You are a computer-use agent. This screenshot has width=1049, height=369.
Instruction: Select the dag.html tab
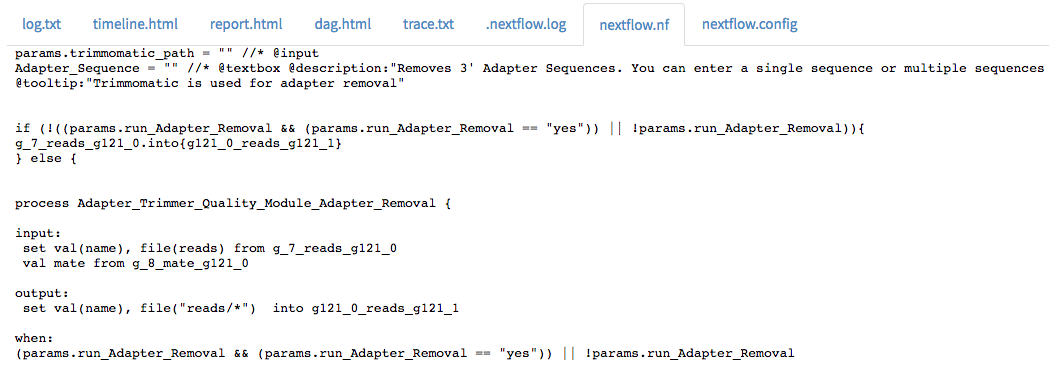click(x=343, y=25)
